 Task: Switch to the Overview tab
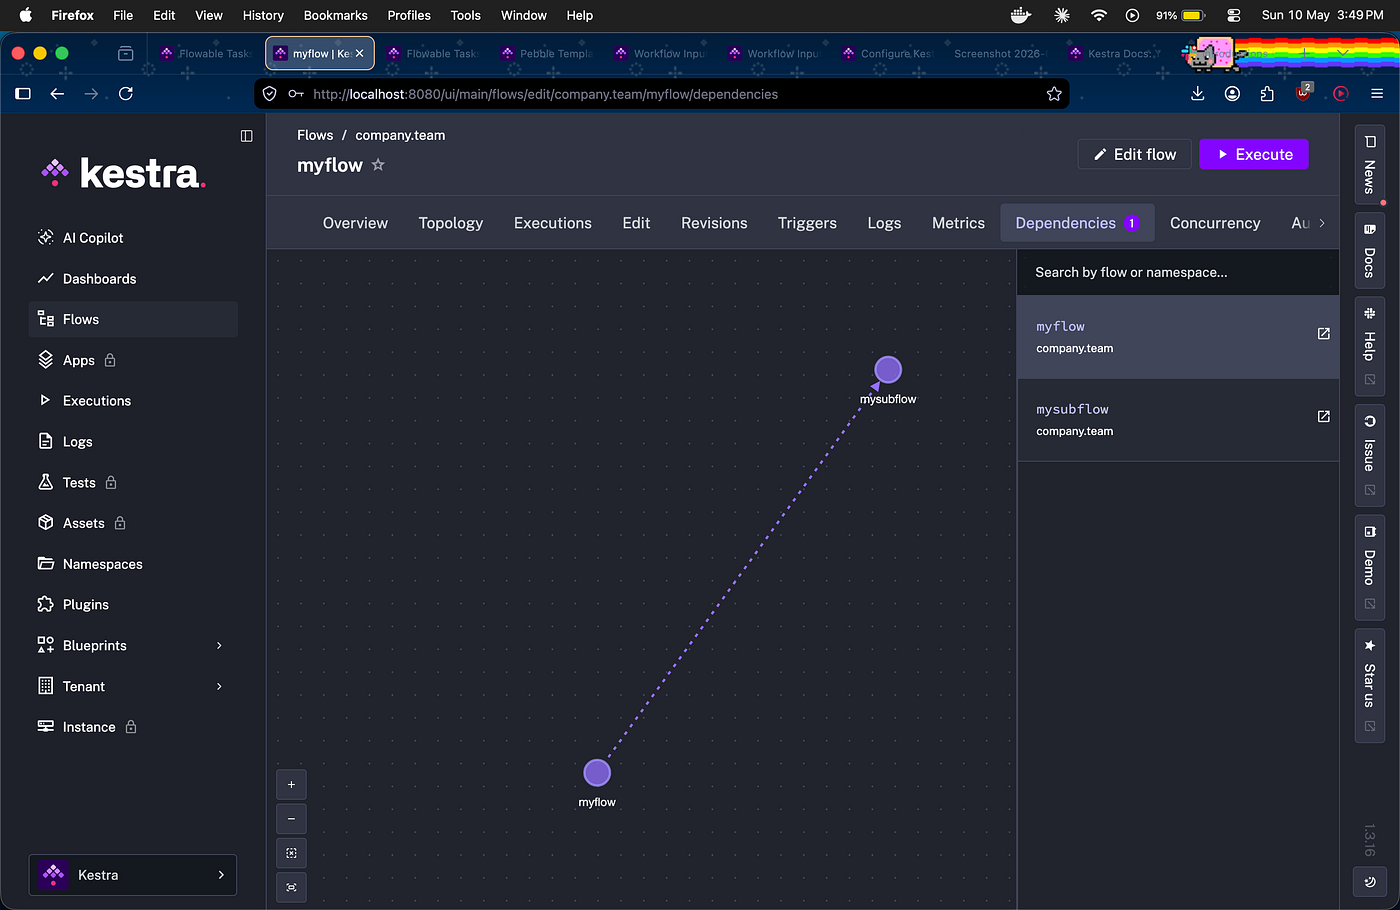pyautogui.click(x=355, y=223)
